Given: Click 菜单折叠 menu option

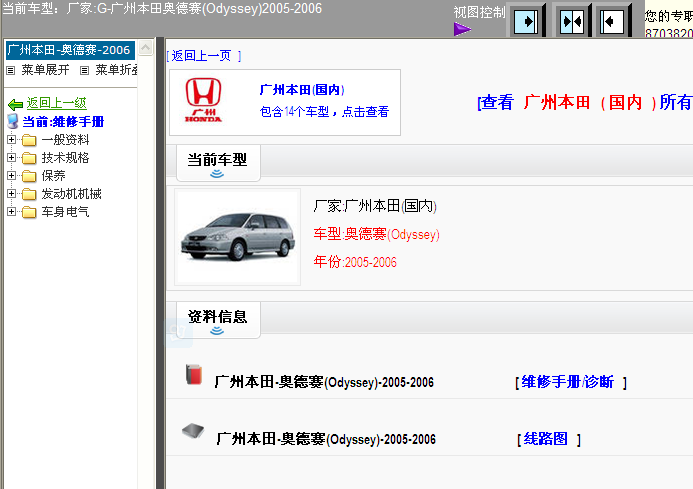Looking at the screenshot, I should pos(116,70).
